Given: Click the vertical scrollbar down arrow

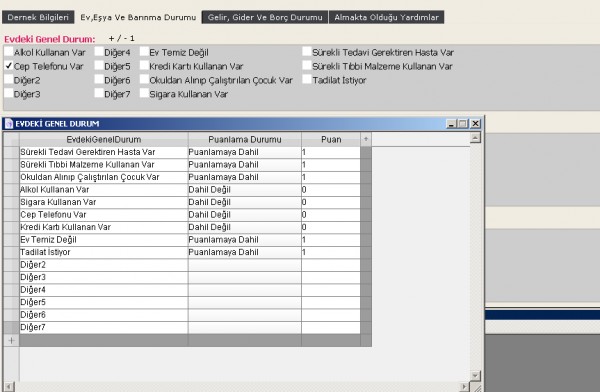Looking at the screenshot, I should click(x=475, y=376).
